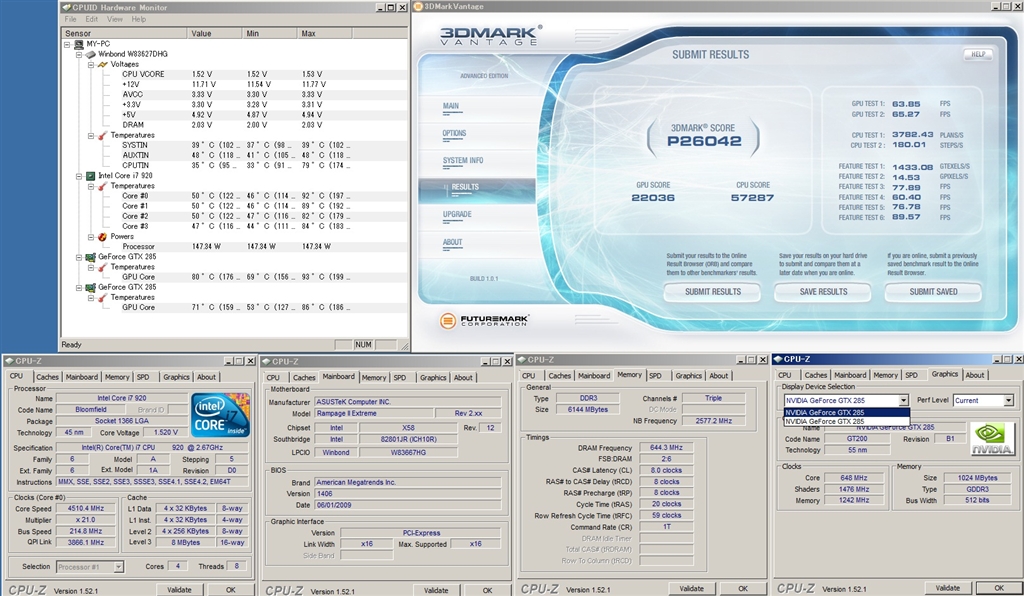Open the UPGRADE section in 3DMark Vantage
This screenshot has height=596, width=1024.
[x=457, y=215]
